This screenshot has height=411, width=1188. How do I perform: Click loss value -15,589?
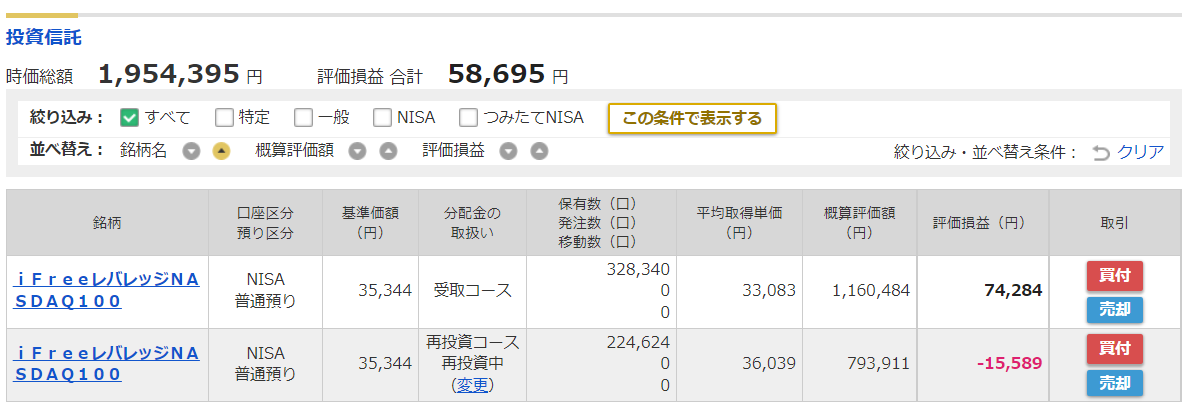1010,363
